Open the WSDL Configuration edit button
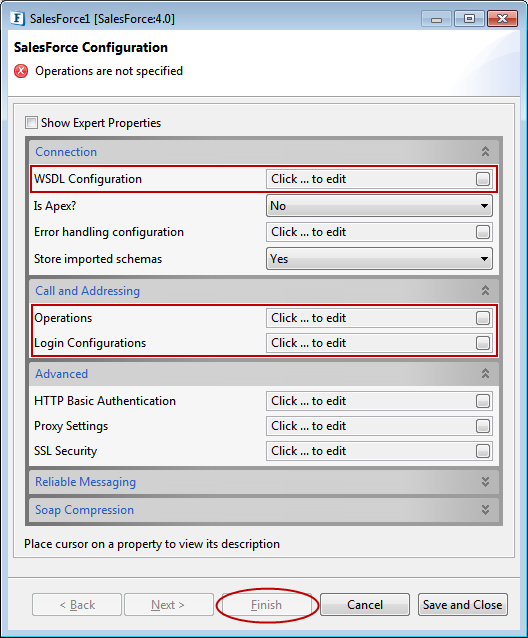The image size is (528, 638). tap(483, 179)
